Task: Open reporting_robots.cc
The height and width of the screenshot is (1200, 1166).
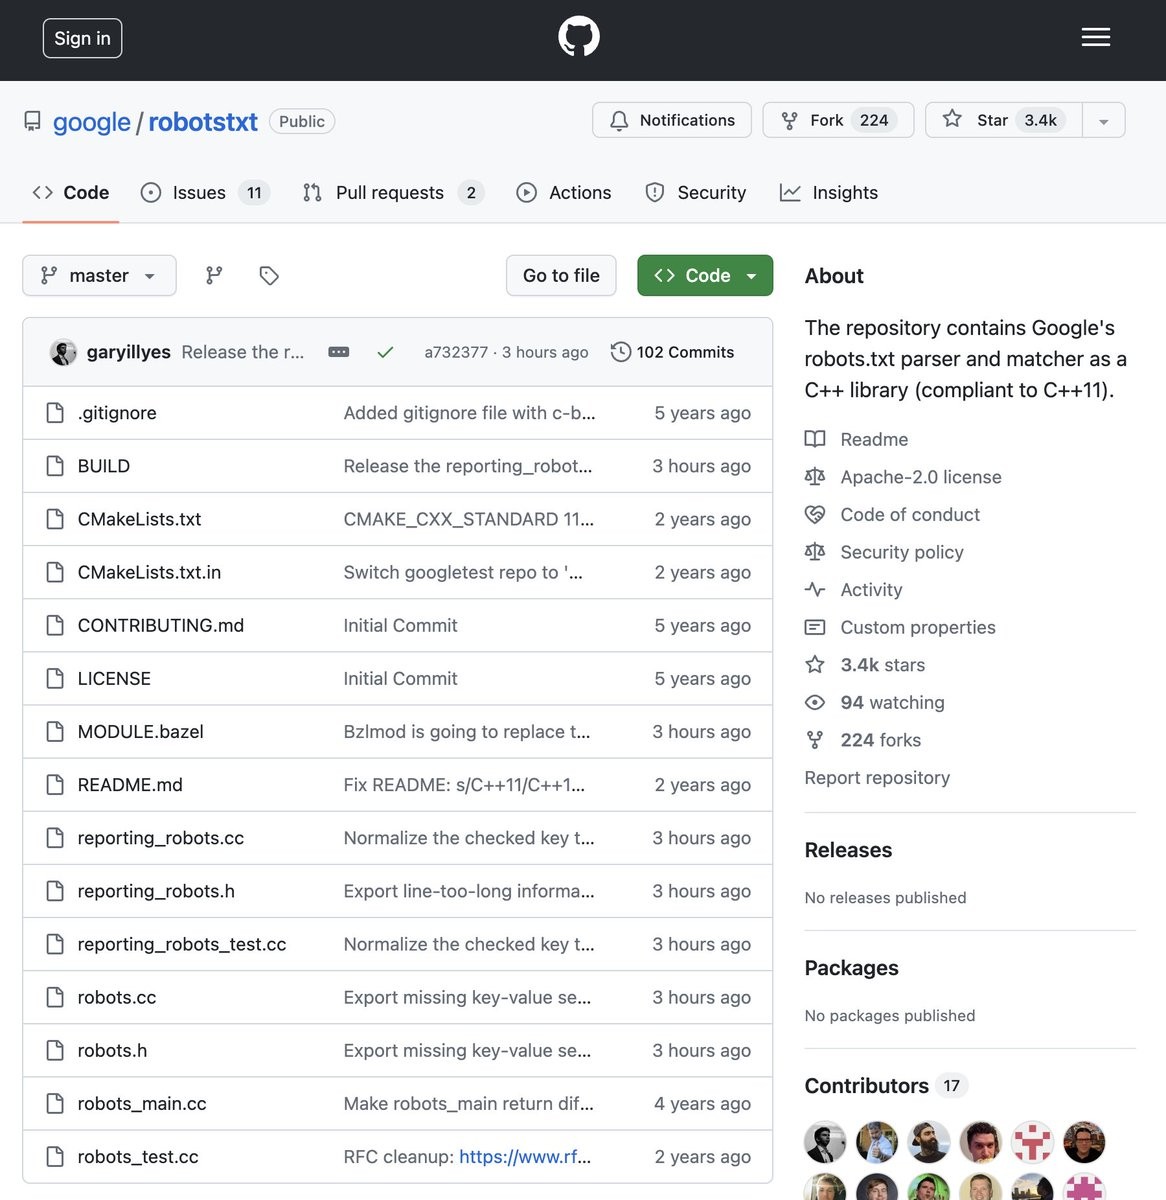Action: coord(161,838)
